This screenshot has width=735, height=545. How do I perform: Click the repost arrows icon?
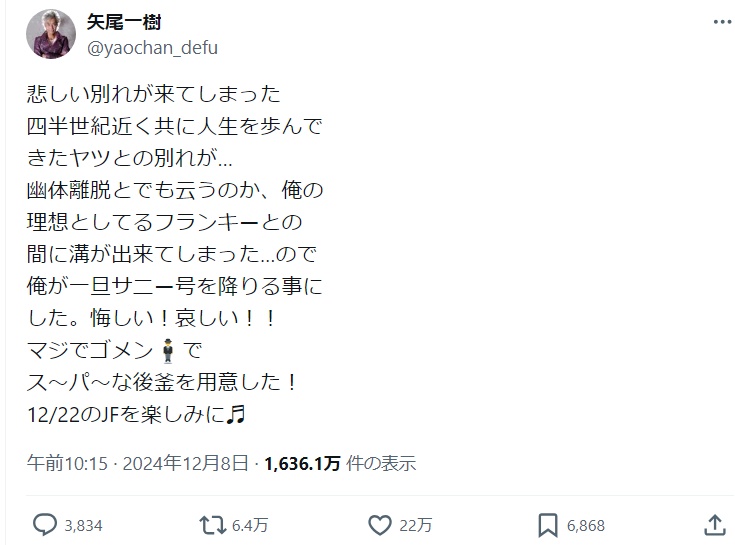(x=212, y=524)
